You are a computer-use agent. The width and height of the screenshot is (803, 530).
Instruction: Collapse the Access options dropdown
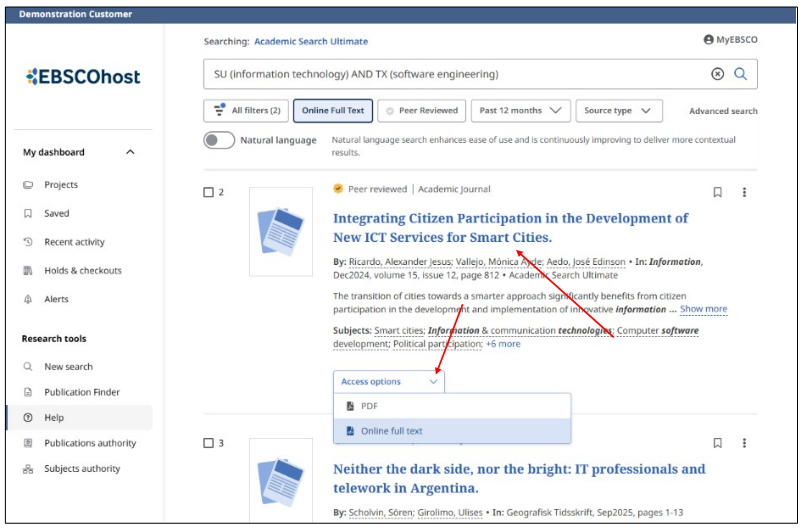pyautogui.click(x=389, y=382)
